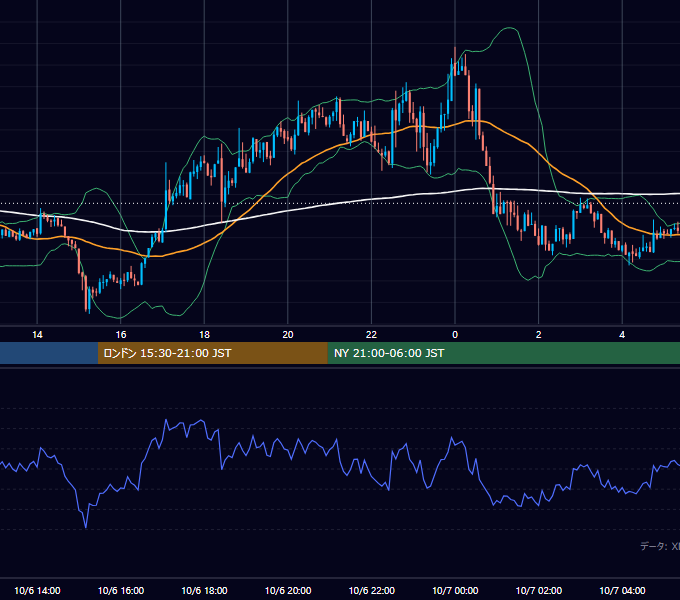The image size is (680, 600).
Task: Click the 10/6 20:00 date label
Action: tap(288, 590)
